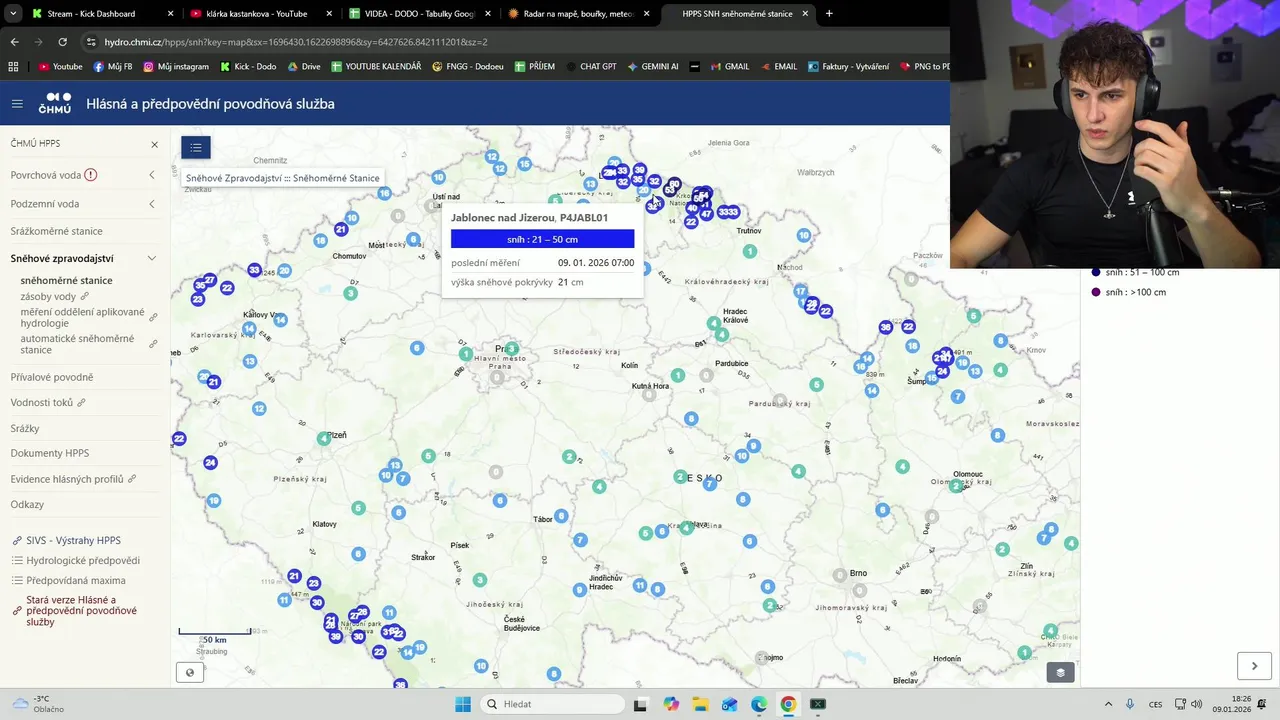The width and height of the screenshot is (1280, 720).
Task: Click the blue sníh 21 – 50 cm bar in the popup
Action: click(x=542, y=239)
